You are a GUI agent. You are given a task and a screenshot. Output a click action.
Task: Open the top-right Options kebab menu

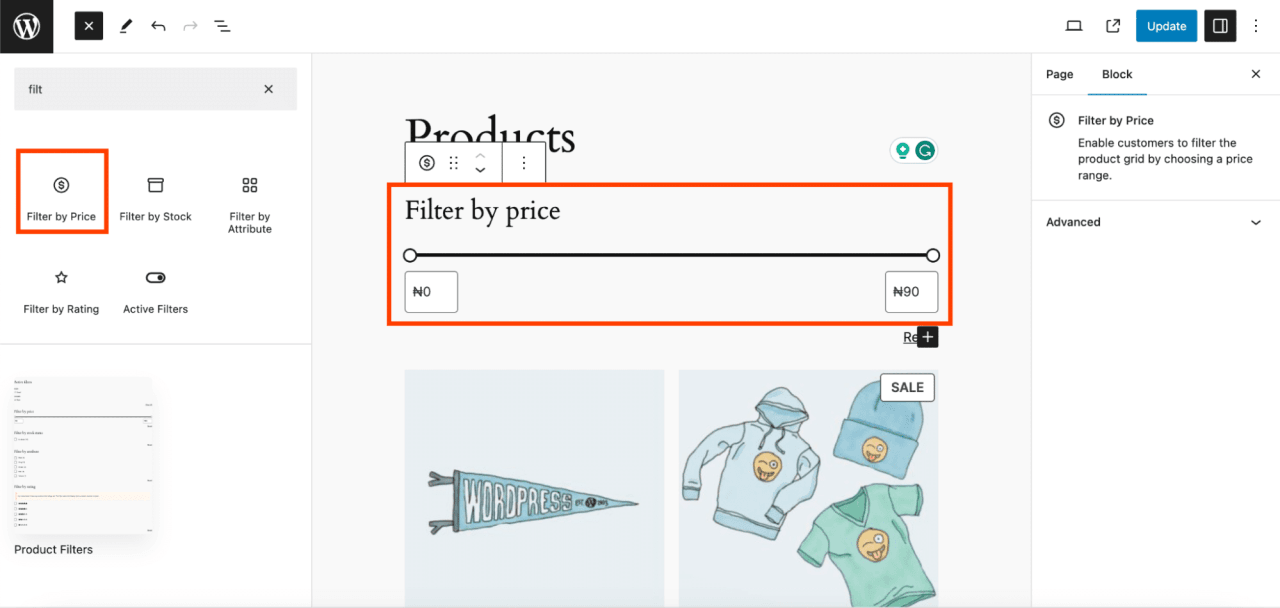1256,26
